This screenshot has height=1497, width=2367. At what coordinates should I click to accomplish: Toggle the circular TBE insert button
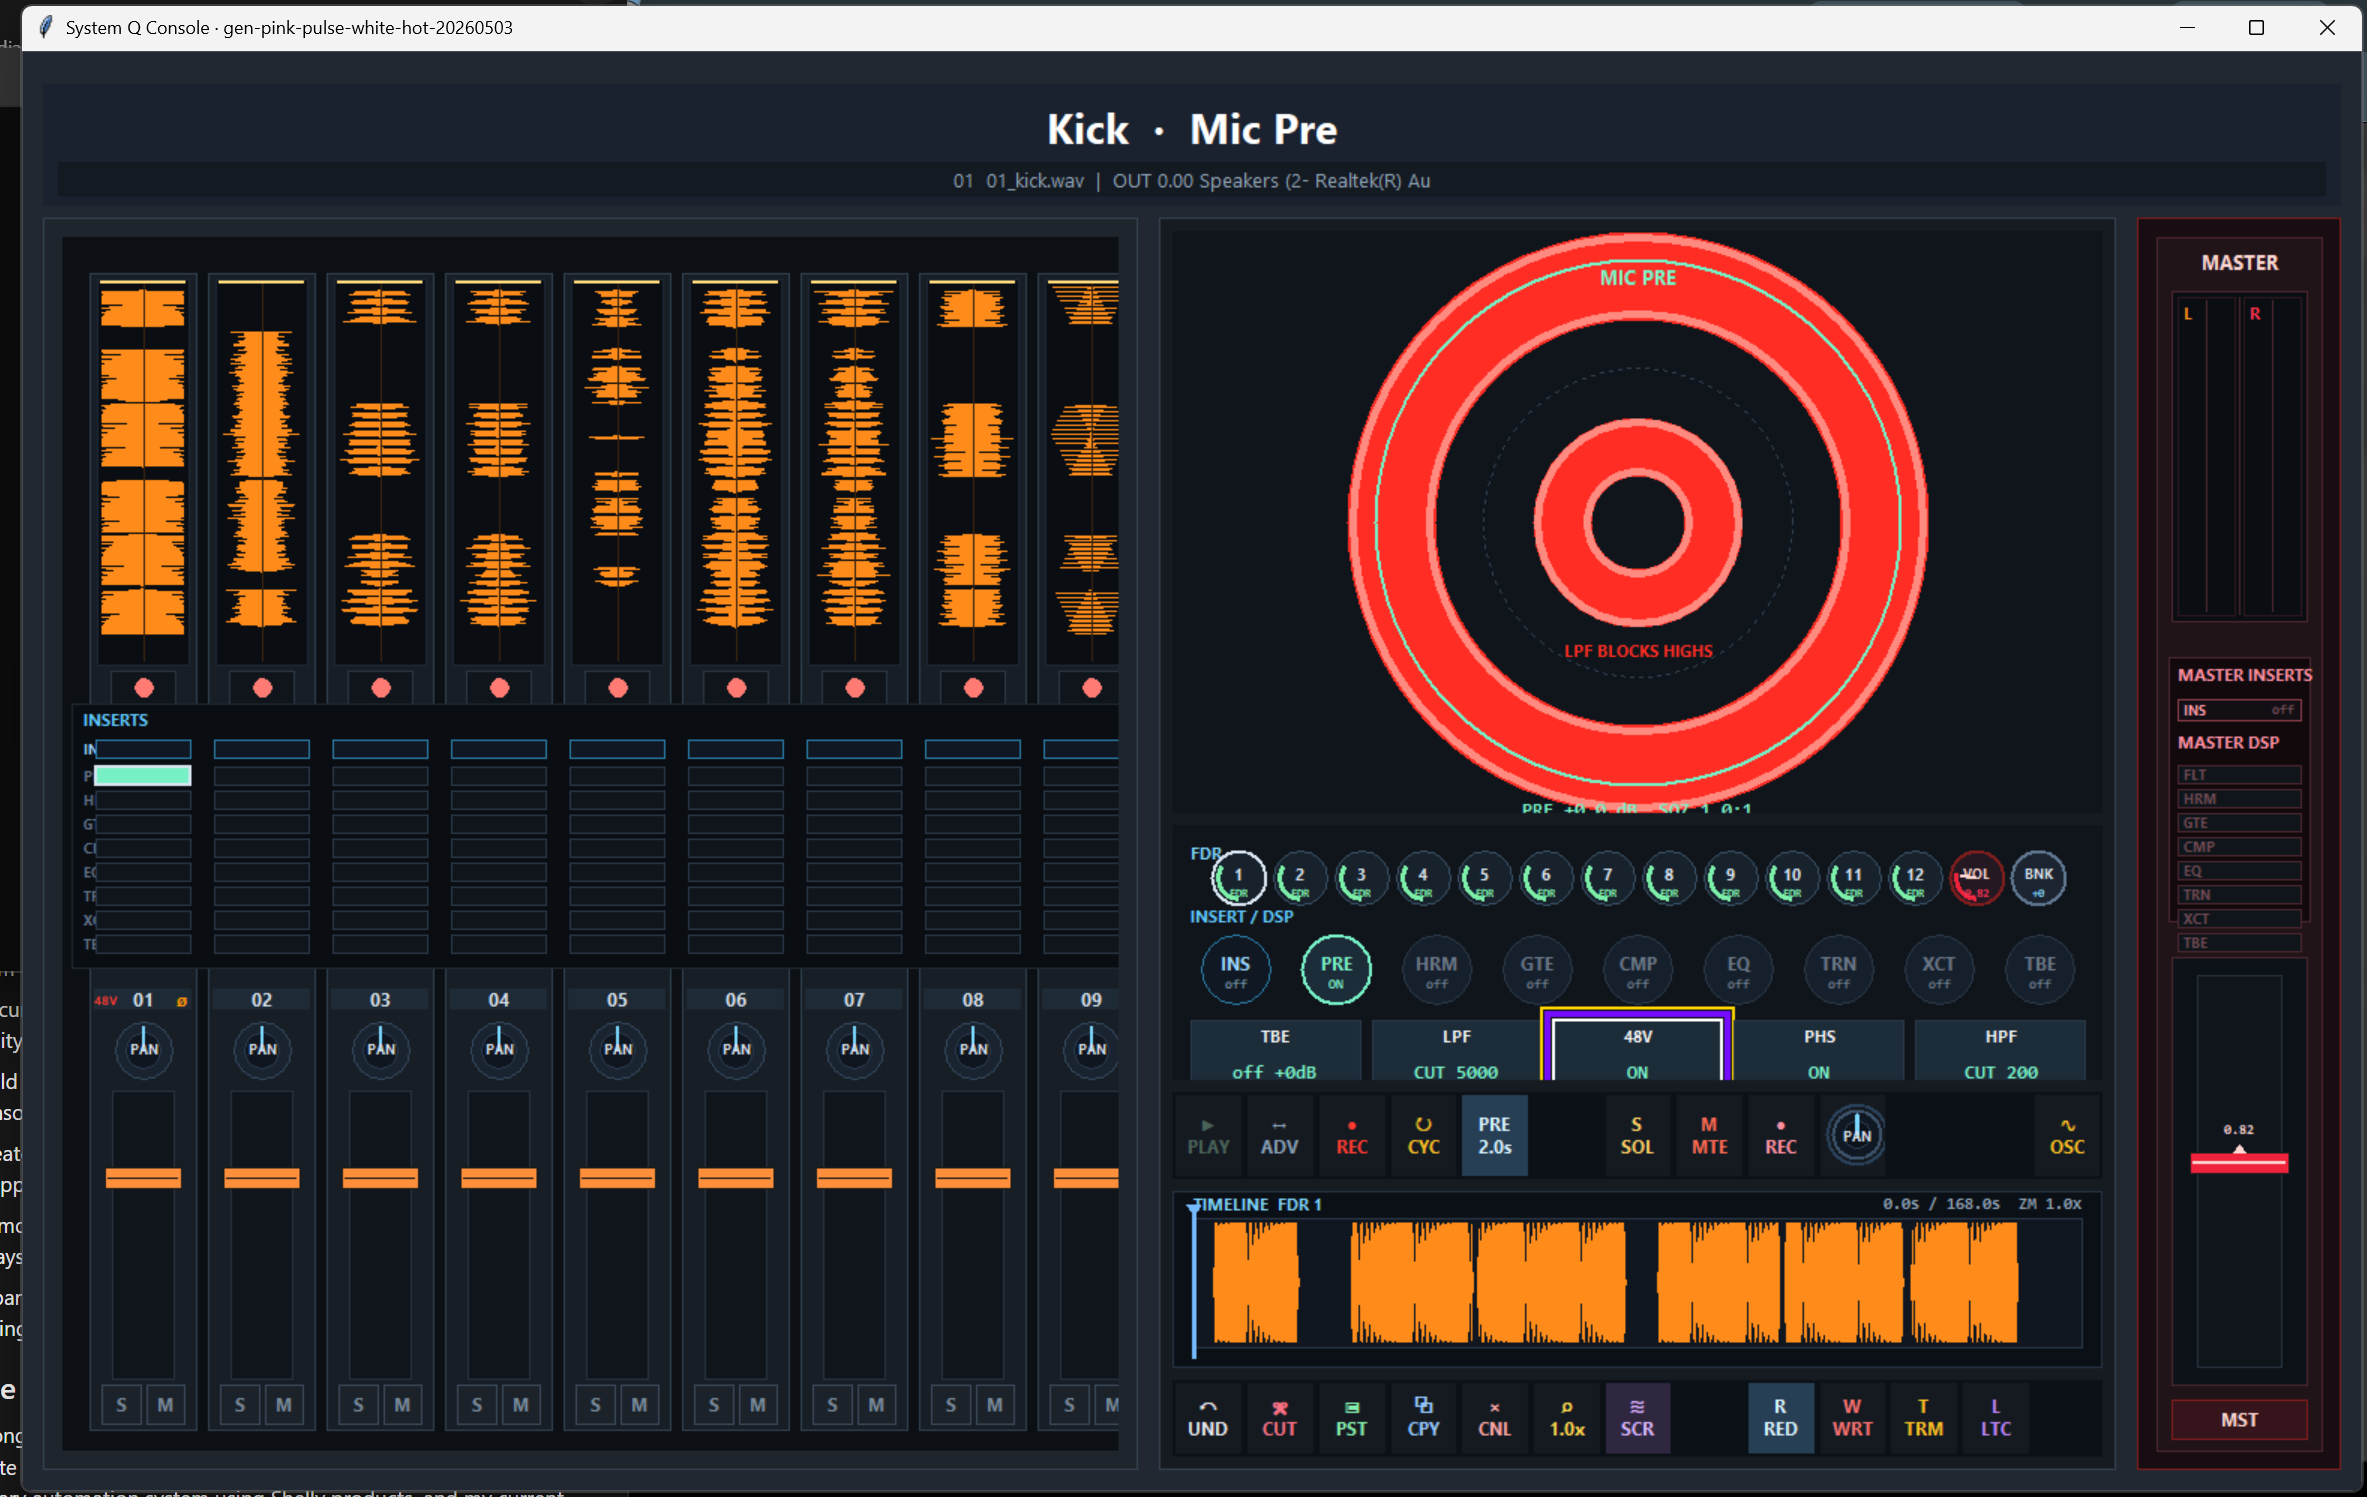(x=2040, y=969)
